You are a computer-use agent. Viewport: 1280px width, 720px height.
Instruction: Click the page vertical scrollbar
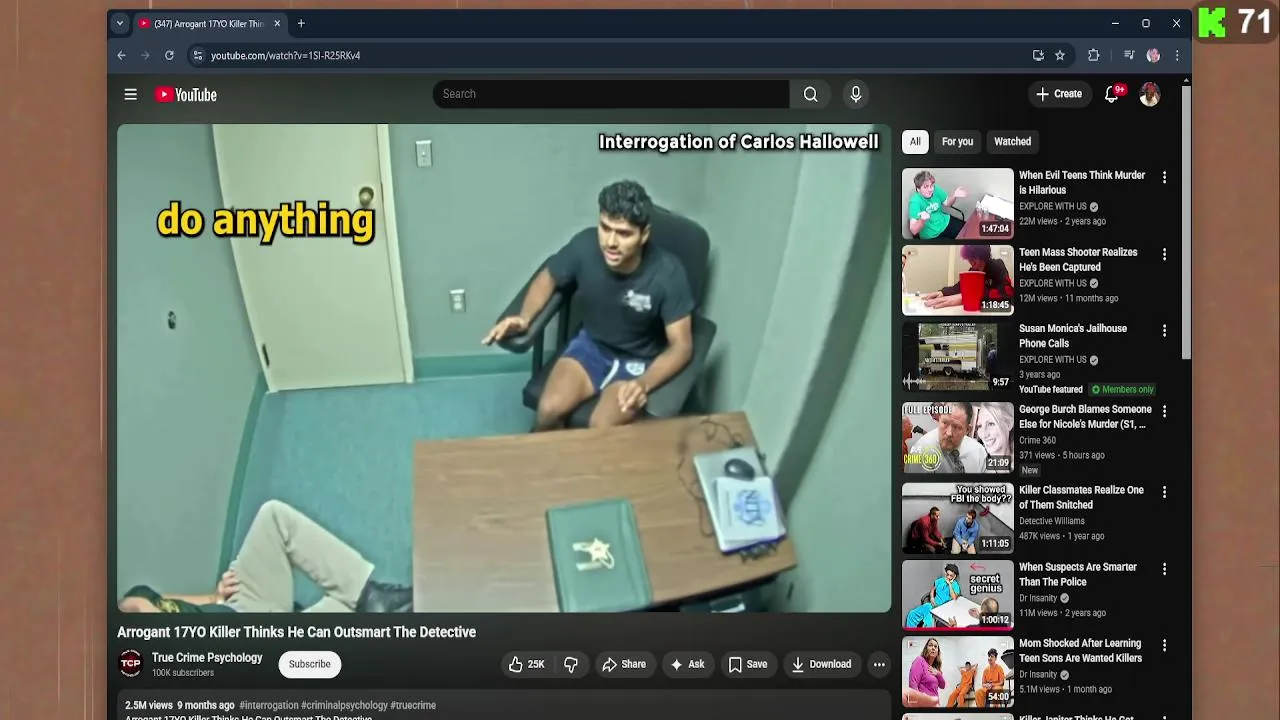point(1186,222)
